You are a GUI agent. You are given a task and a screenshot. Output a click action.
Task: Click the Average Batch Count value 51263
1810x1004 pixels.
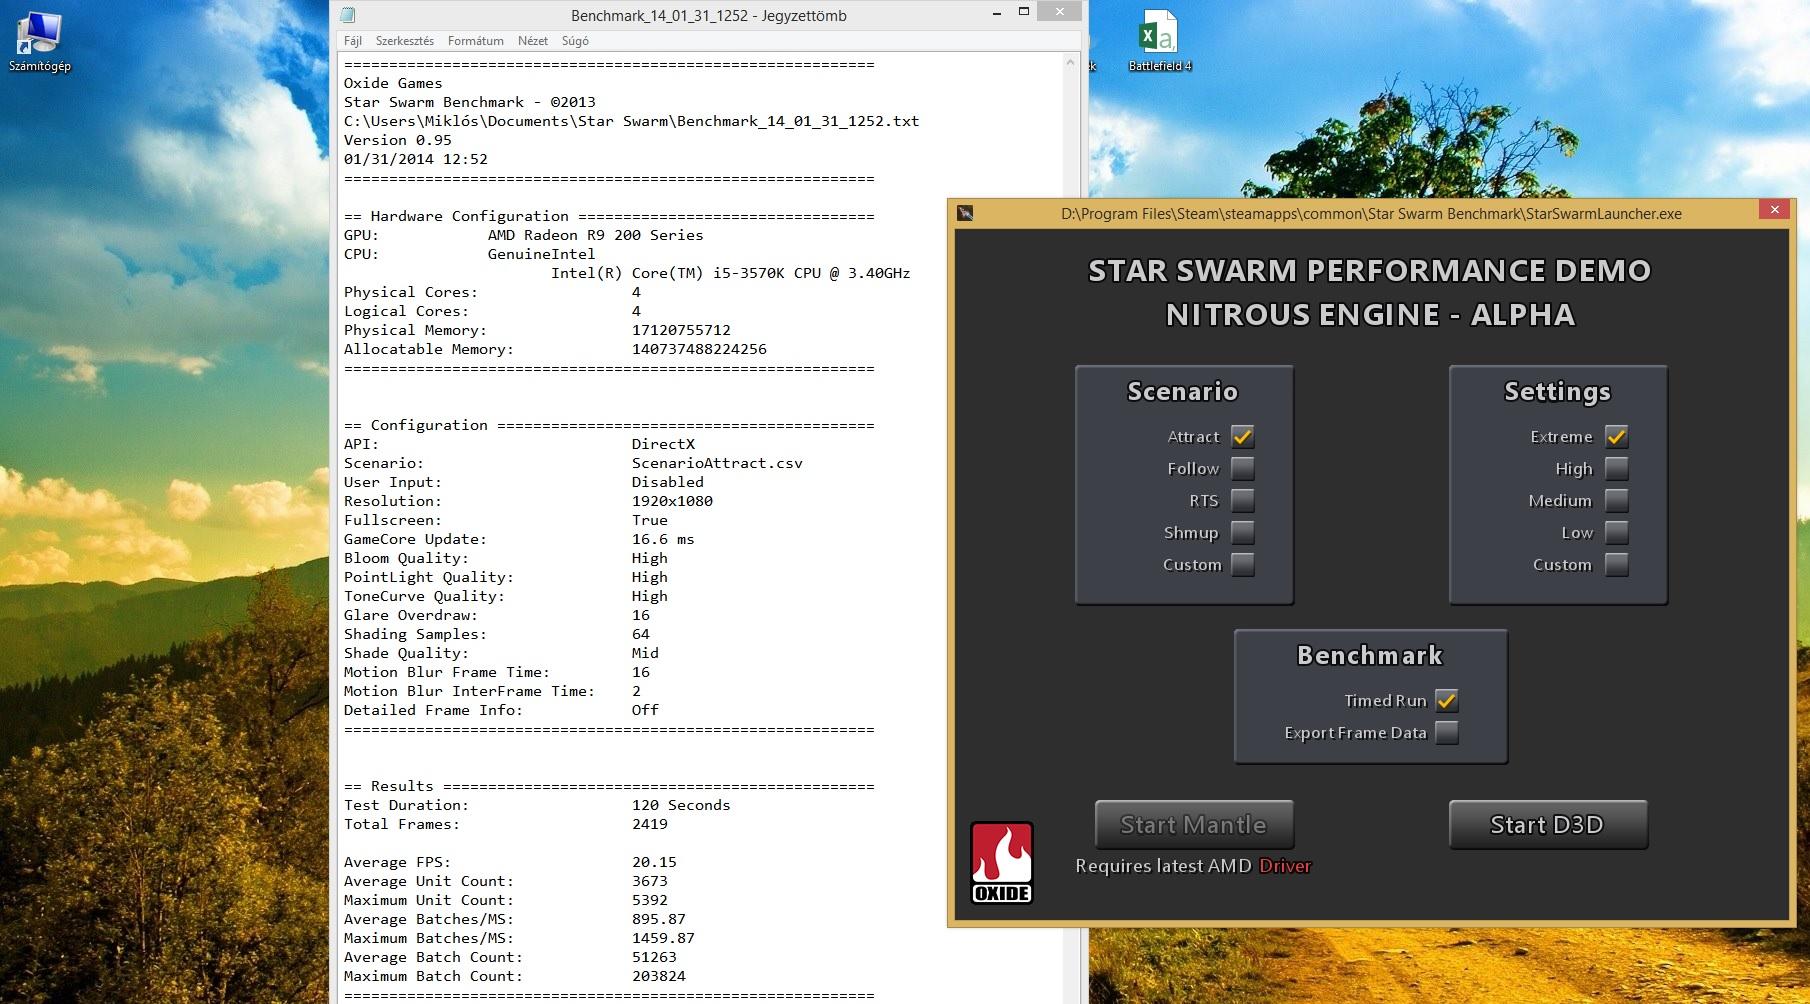(x=654, y=957)
